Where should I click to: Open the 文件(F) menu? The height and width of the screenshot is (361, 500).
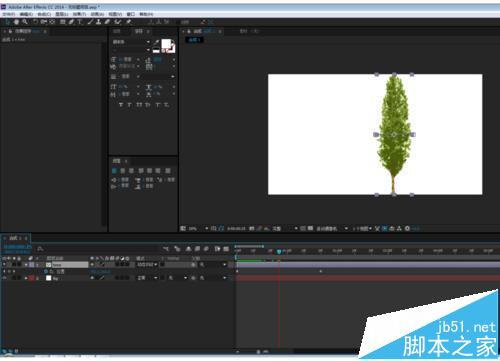8,14
